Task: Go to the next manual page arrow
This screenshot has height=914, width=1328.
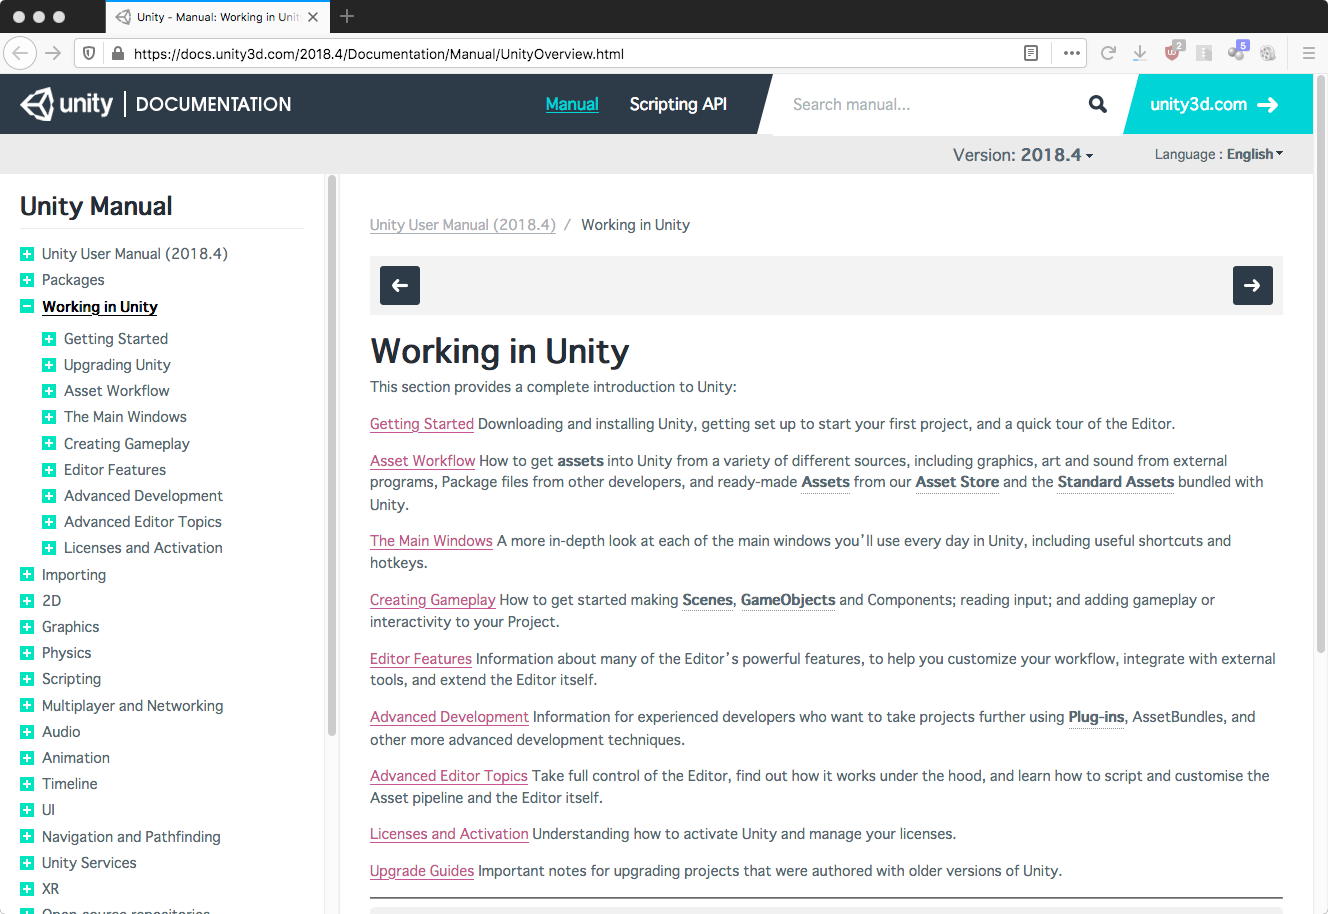Action: 1253,285
